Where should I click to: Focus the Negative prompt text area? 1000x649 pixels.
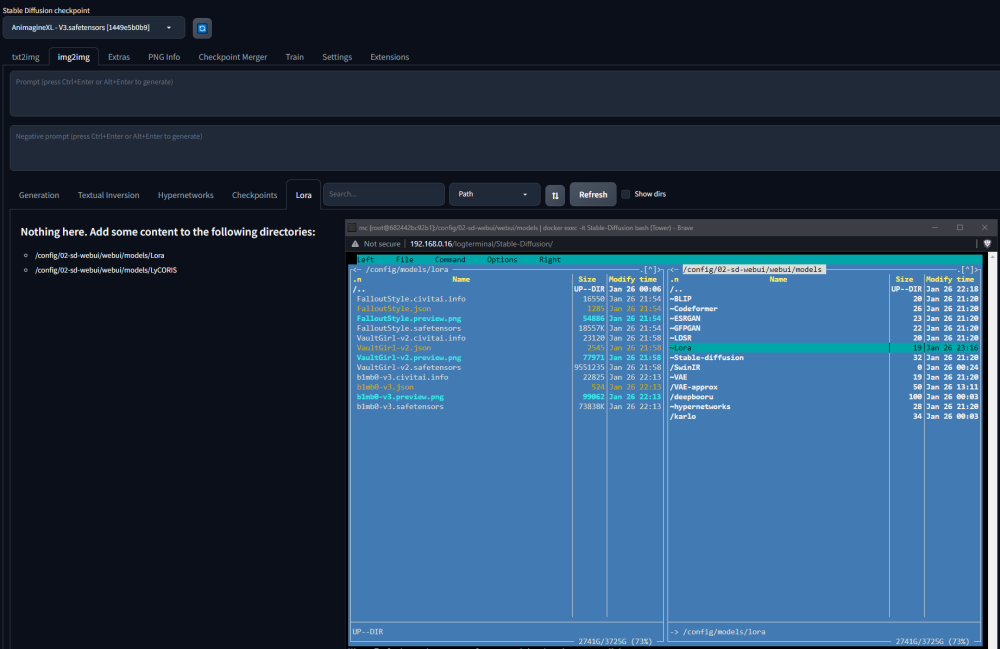[x=504, y=148]
